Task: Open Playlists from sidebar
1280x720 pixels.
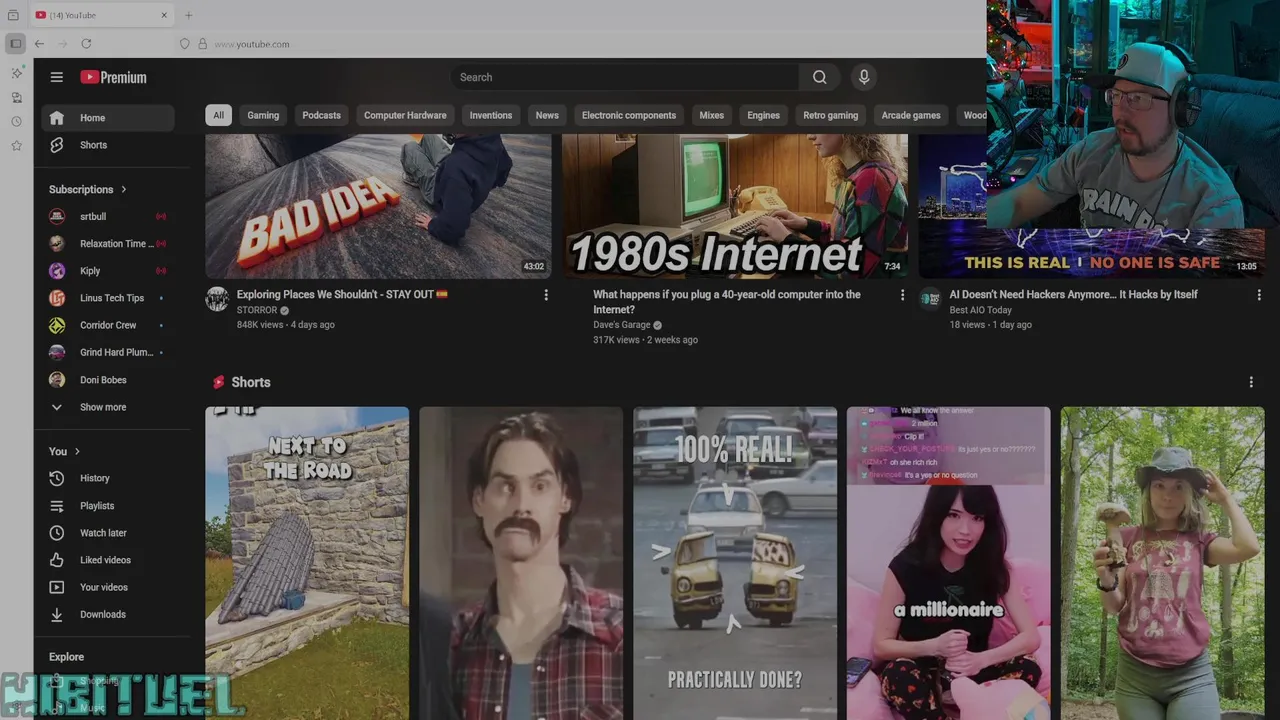Action: click(108, 506)
